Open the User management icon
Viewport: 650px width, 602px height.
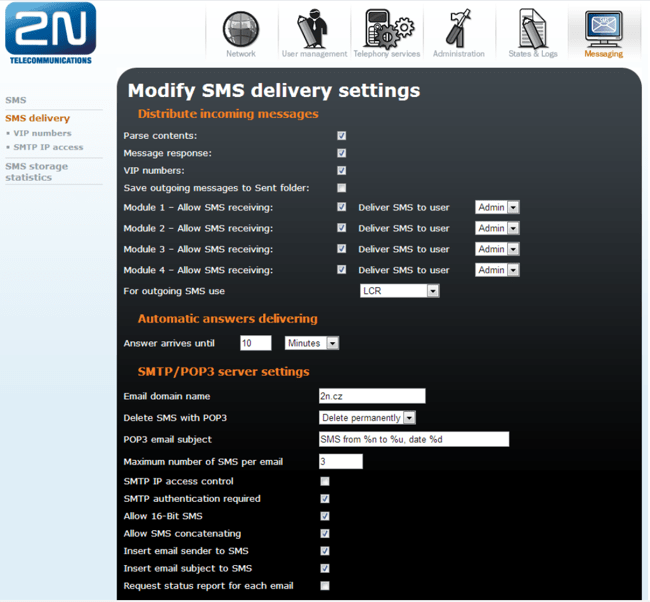point(312,28)
